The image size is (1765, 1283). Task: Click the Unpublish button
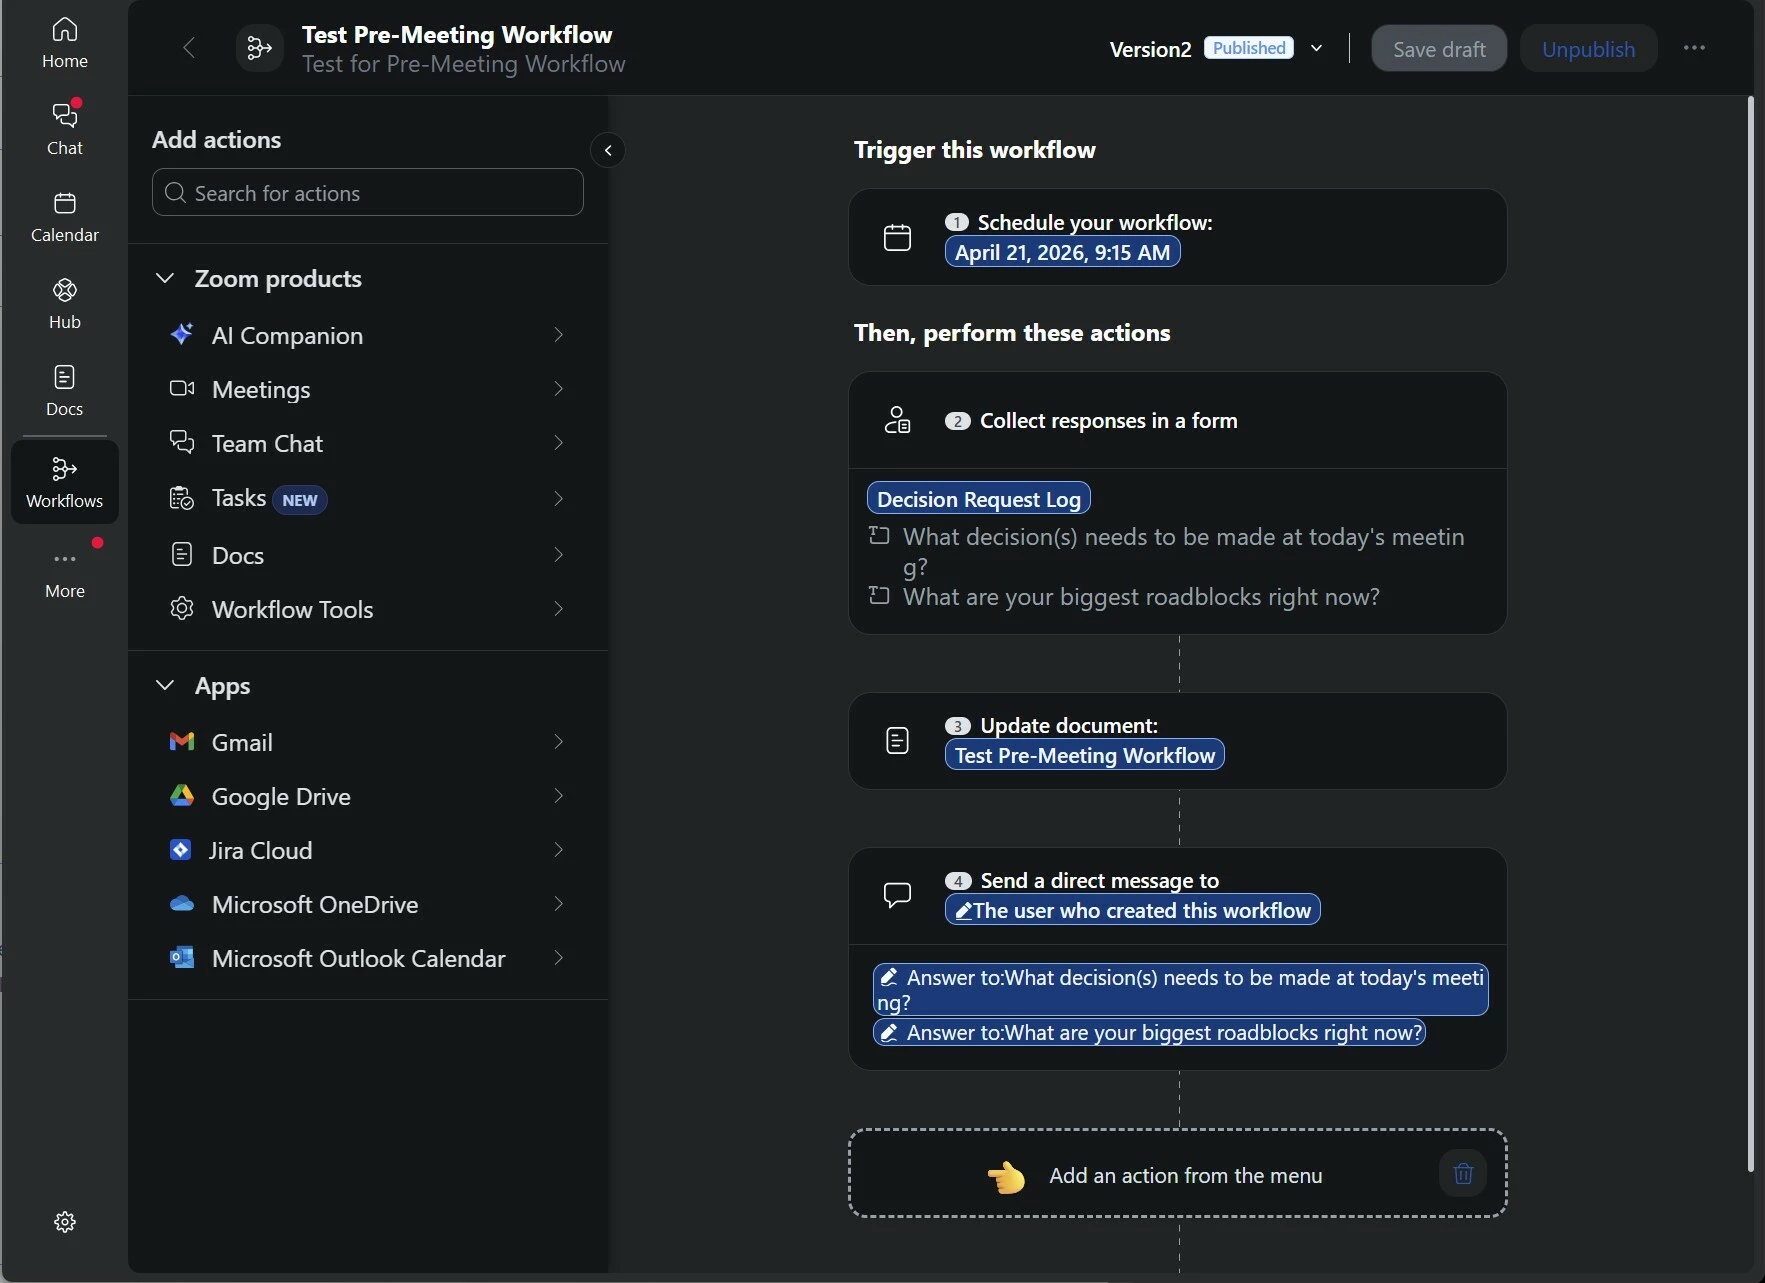(x=1588, y=49)
